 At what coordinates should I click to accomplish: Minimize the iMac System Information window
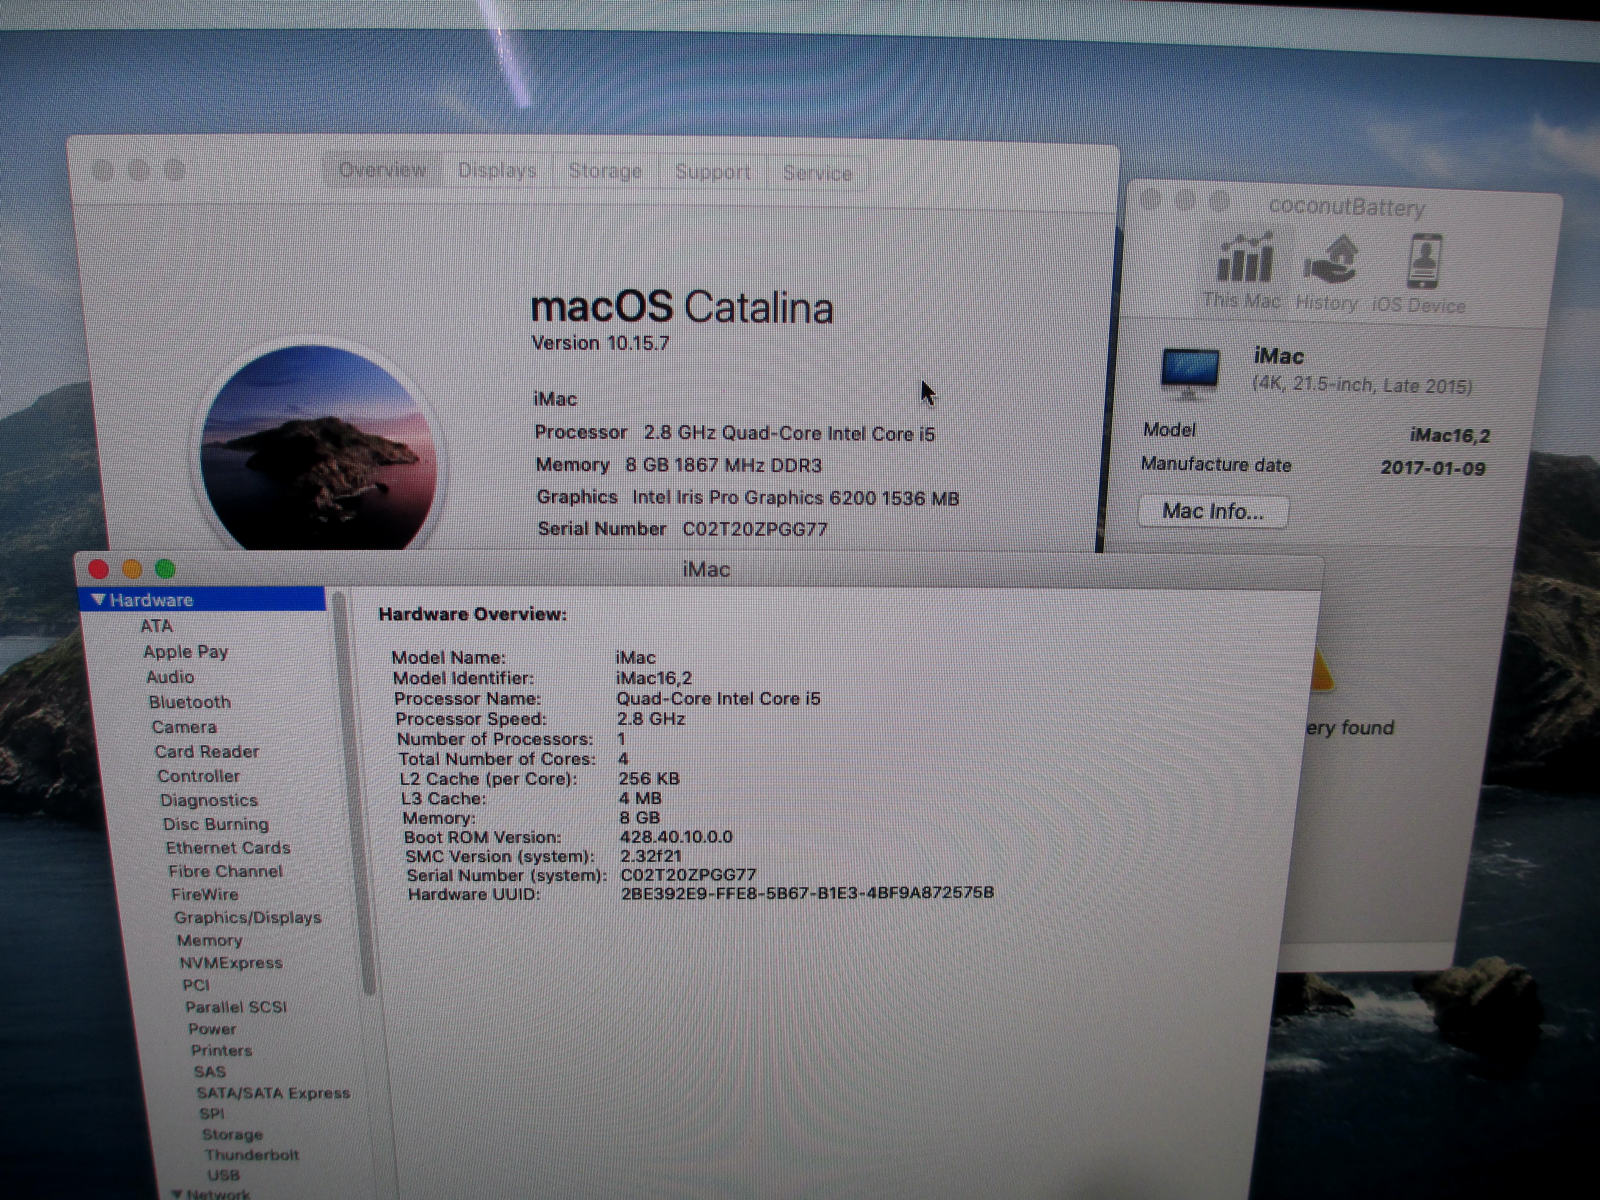tap(132, 569)
